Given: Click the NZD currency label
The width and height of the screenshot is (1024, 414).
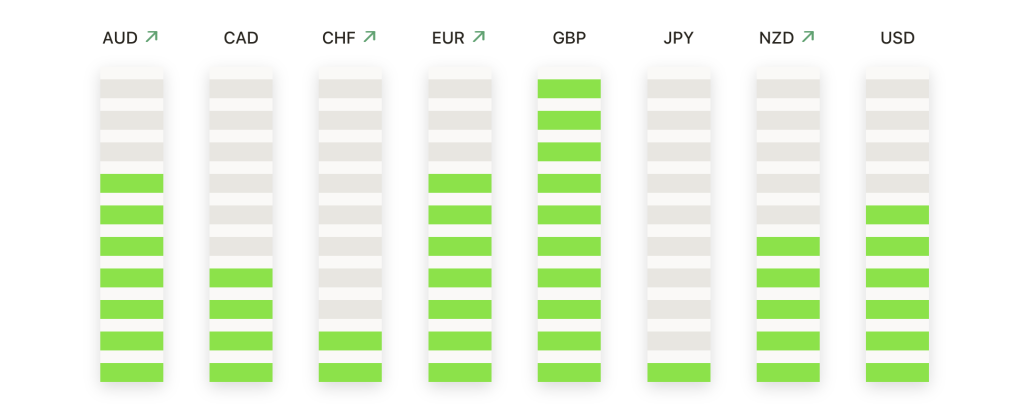Looking at the screenshot, I should (776, 39).
